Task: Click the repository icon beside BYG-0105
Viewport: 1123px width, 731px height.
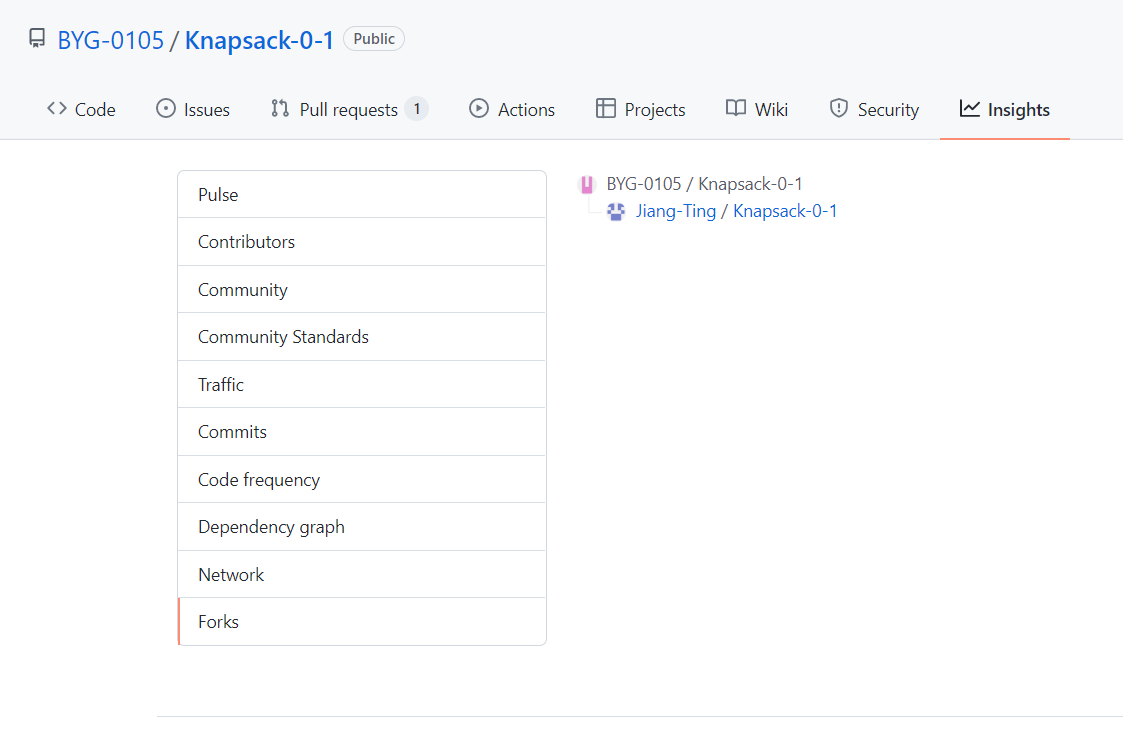Action: point(37,39)
